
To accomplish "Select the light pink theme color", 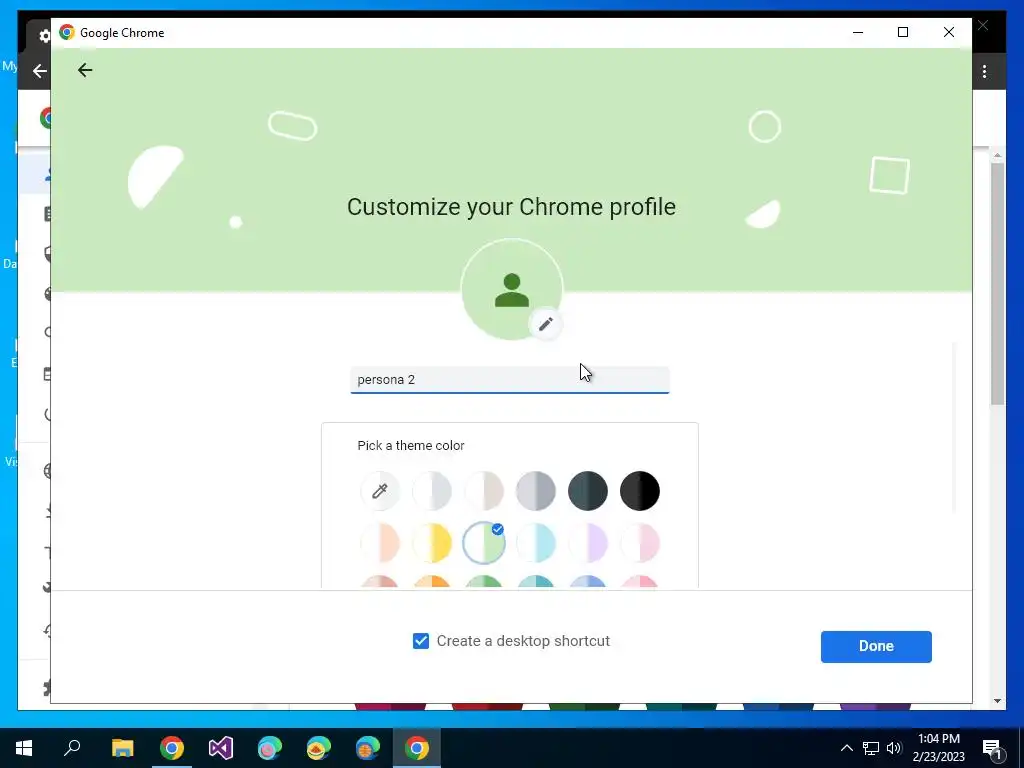I will click(640, 543).
